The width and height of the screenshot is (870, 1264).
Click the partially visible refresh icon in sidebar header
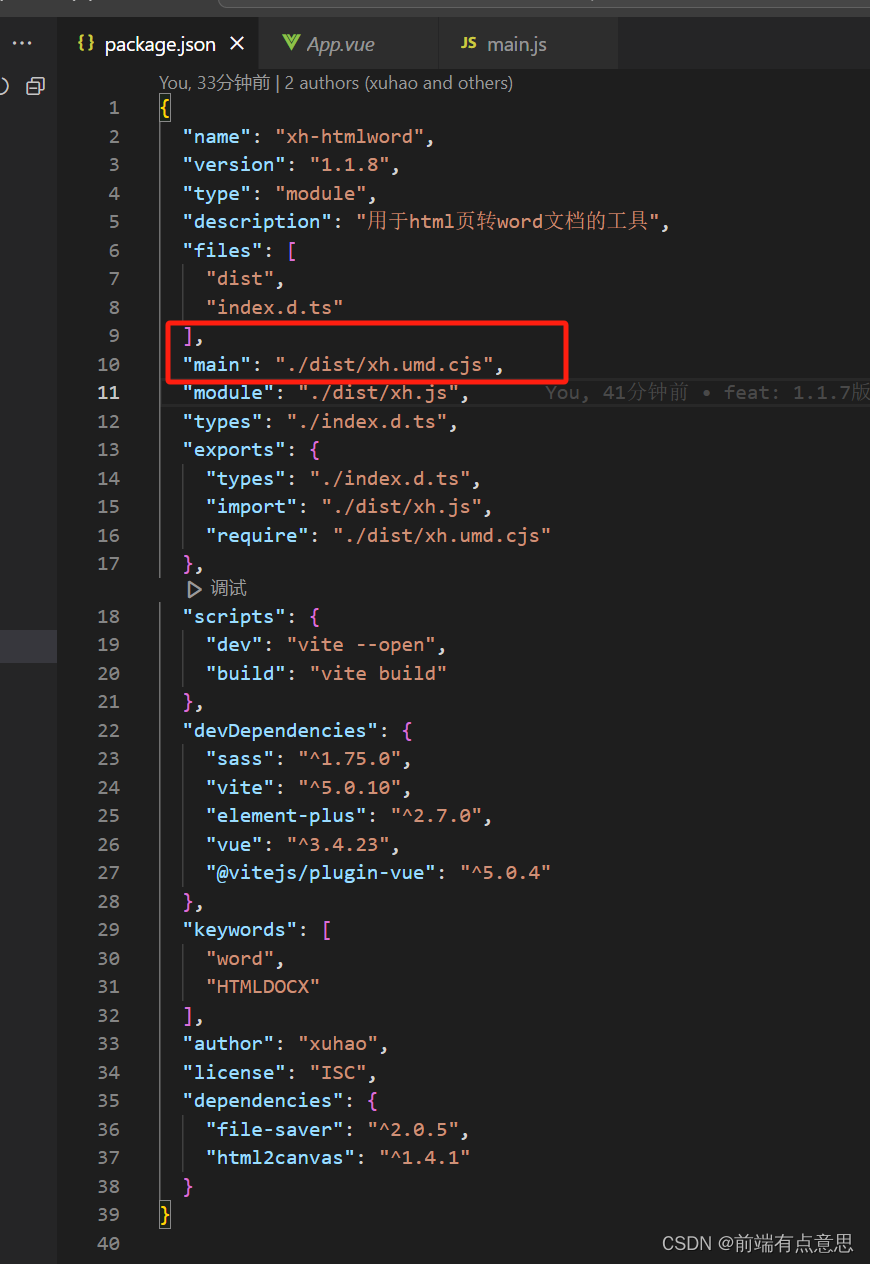(2, 86)
